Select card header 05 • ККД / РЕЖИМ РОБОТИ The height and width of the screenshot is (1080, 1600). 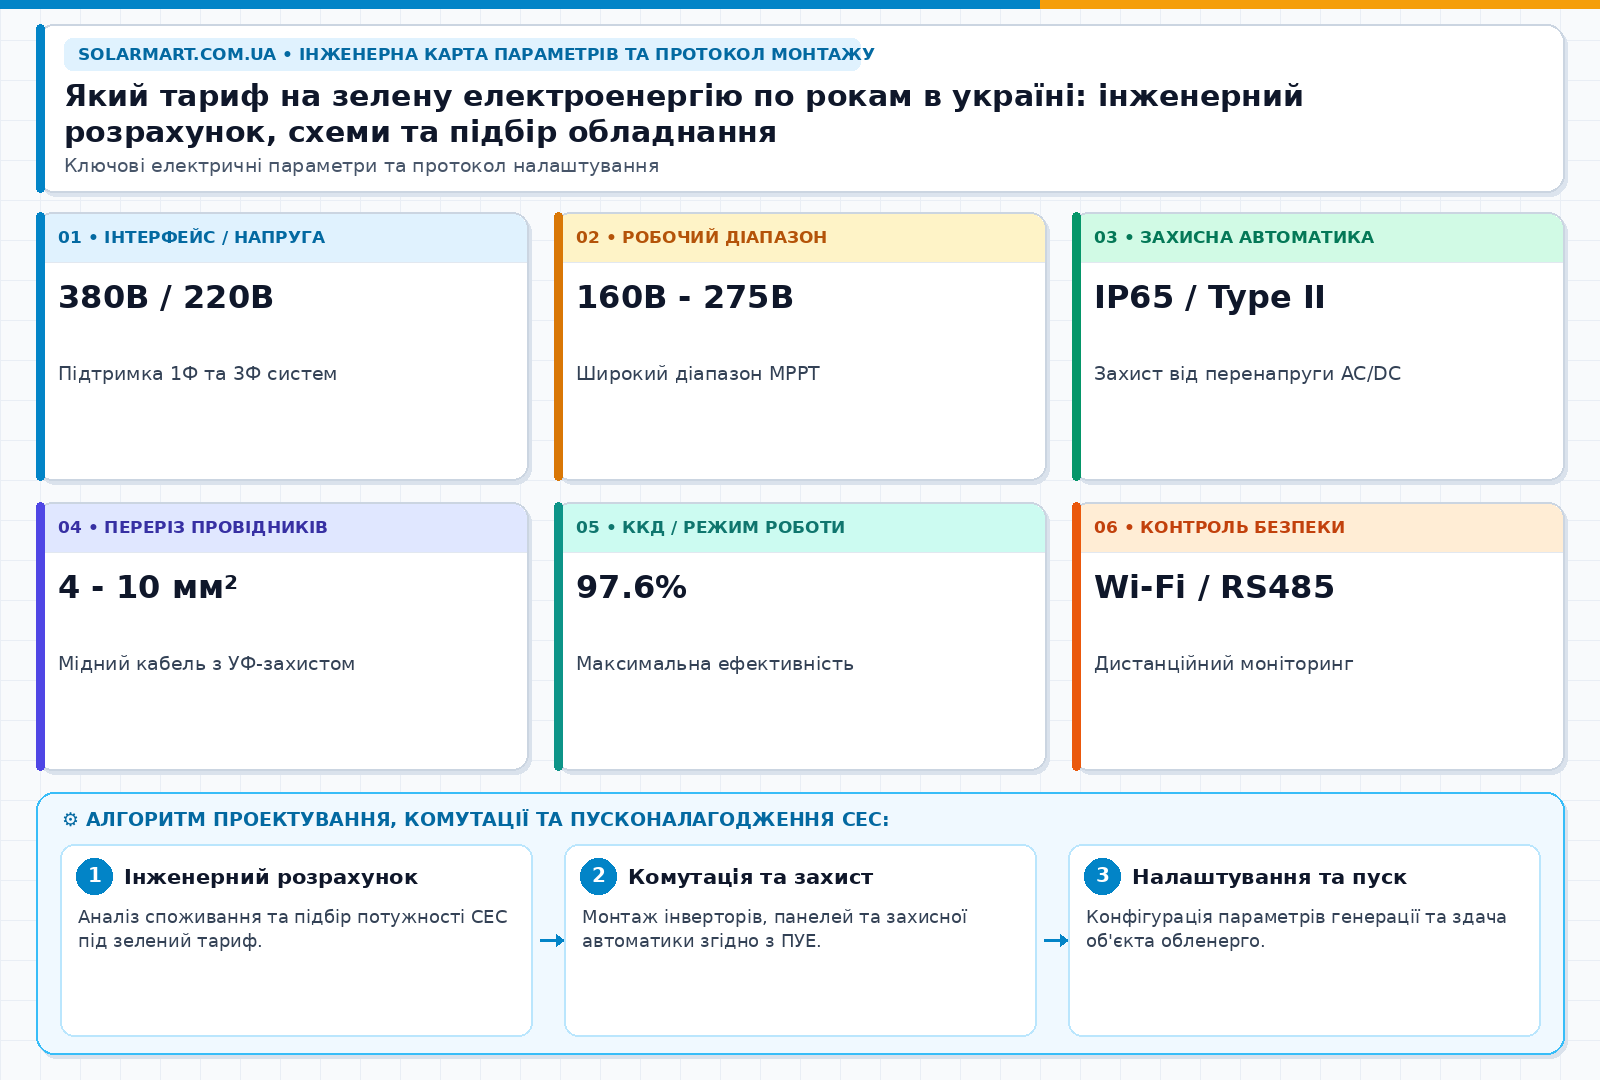(804, 528)
